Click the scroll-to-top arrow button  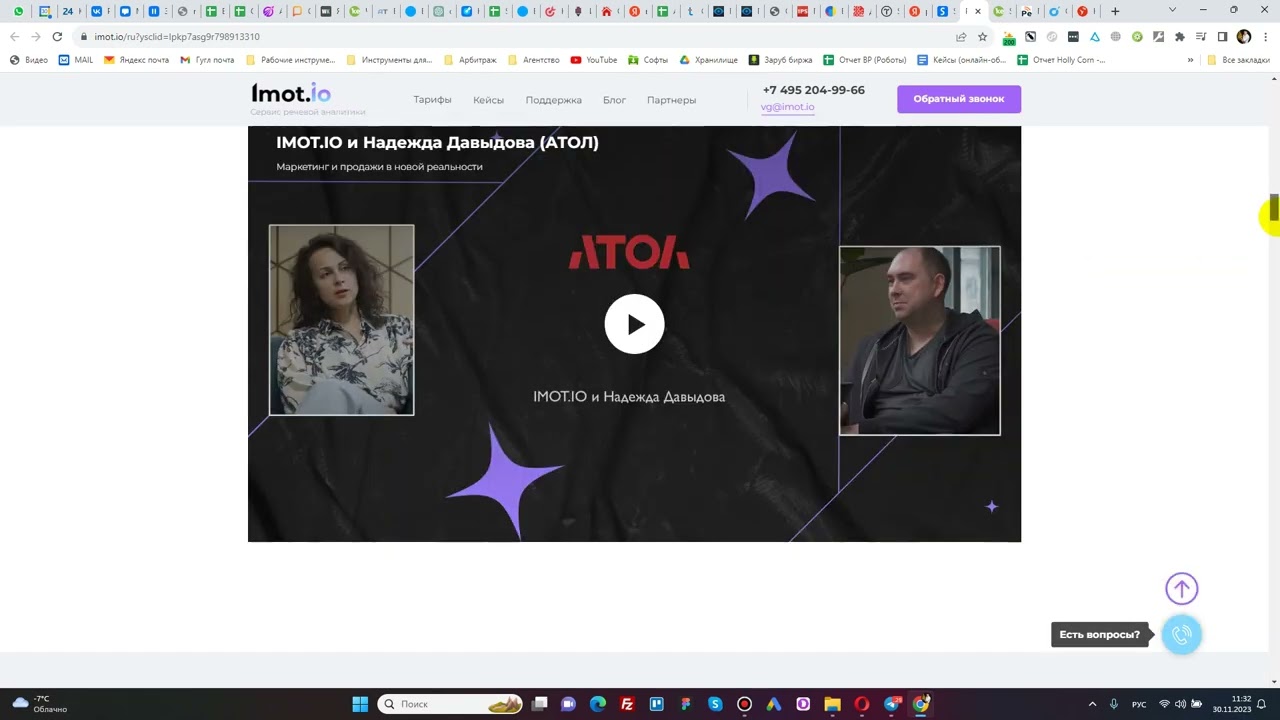(1181, 589)
